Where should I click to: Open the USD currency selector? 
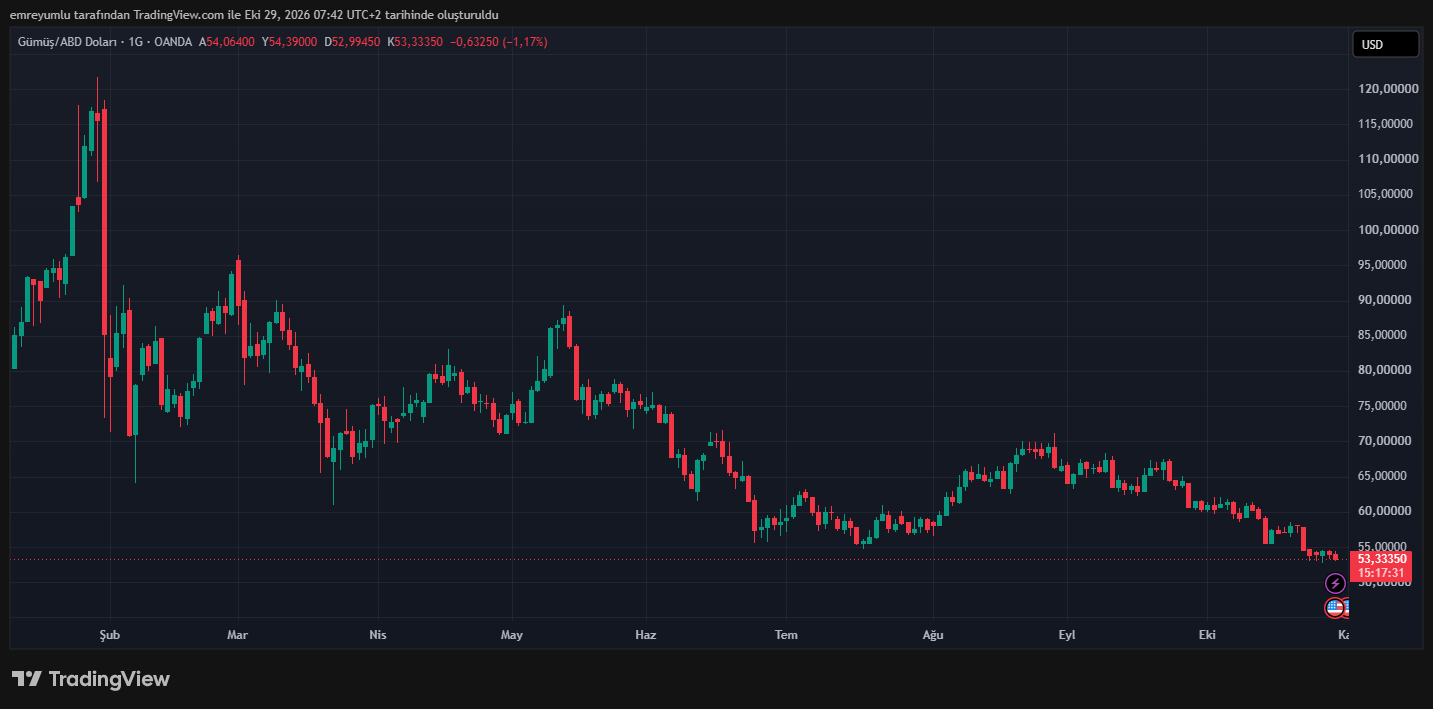click(1385, 44)
